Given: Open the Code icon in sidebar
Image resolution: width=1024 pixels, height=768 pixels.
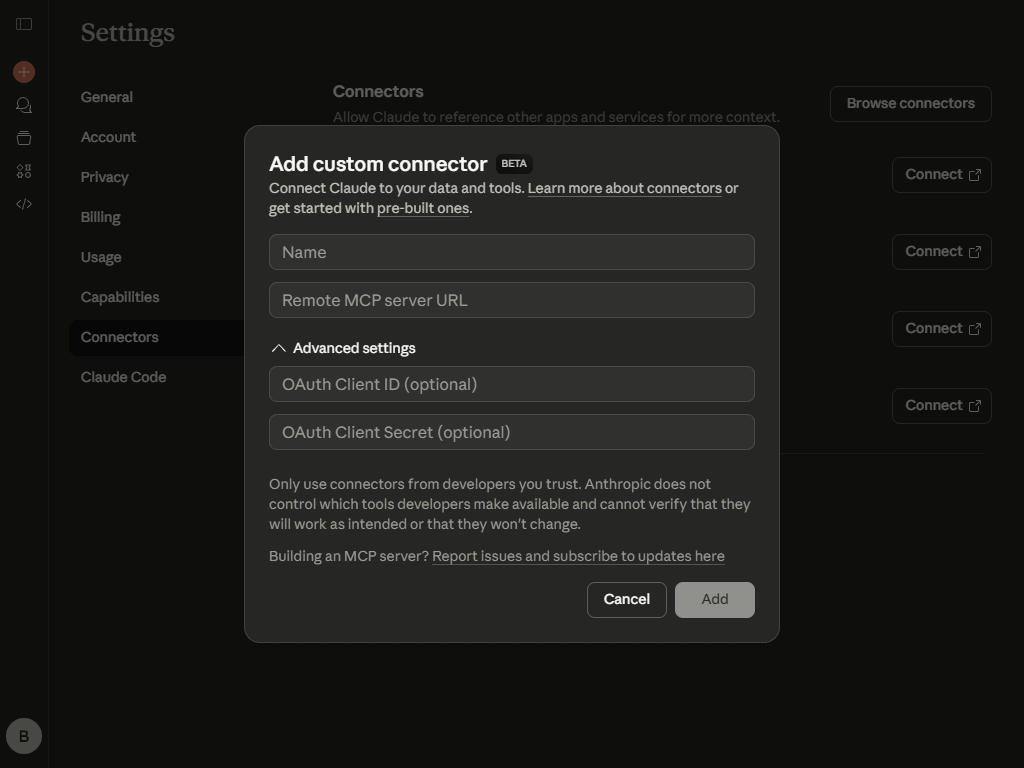Looking at the screenshot, I should 24,204.
